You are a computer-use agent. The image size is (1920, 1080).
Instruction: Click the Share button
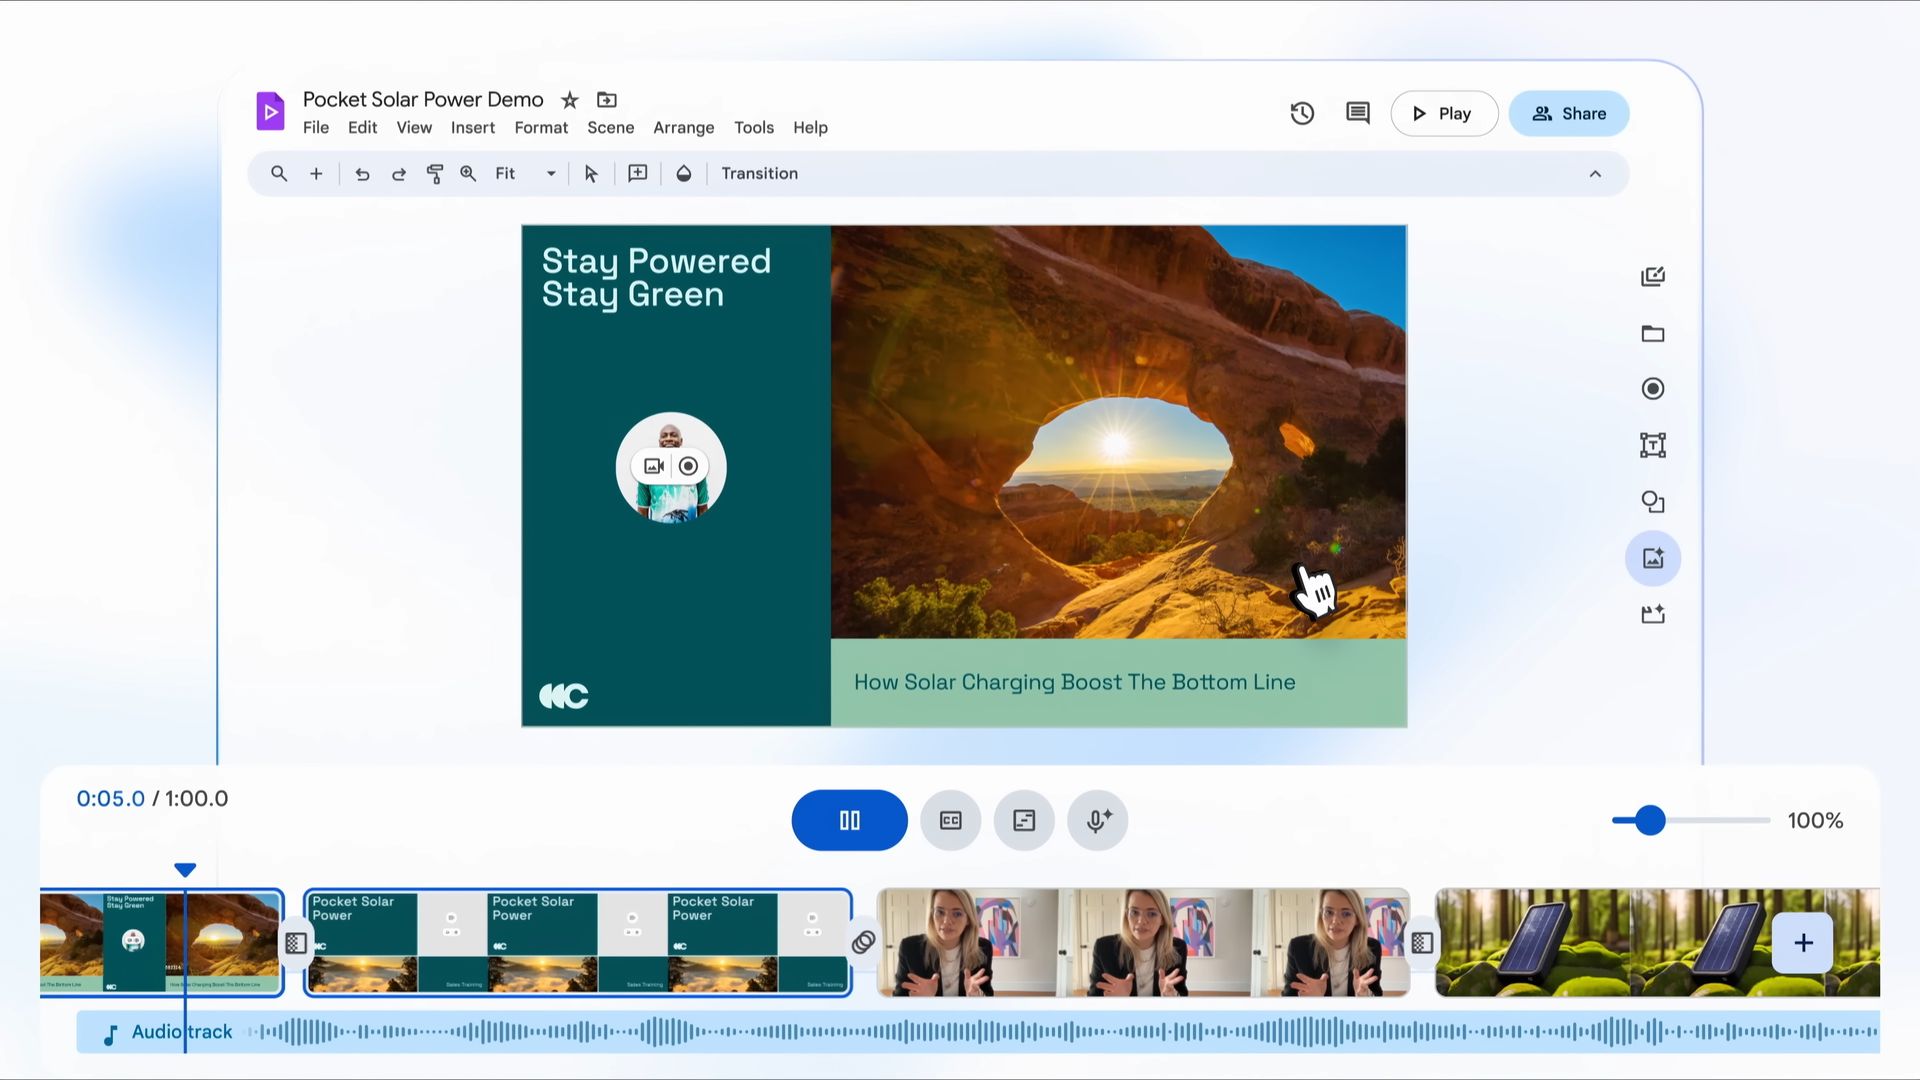click(1568, 114)
